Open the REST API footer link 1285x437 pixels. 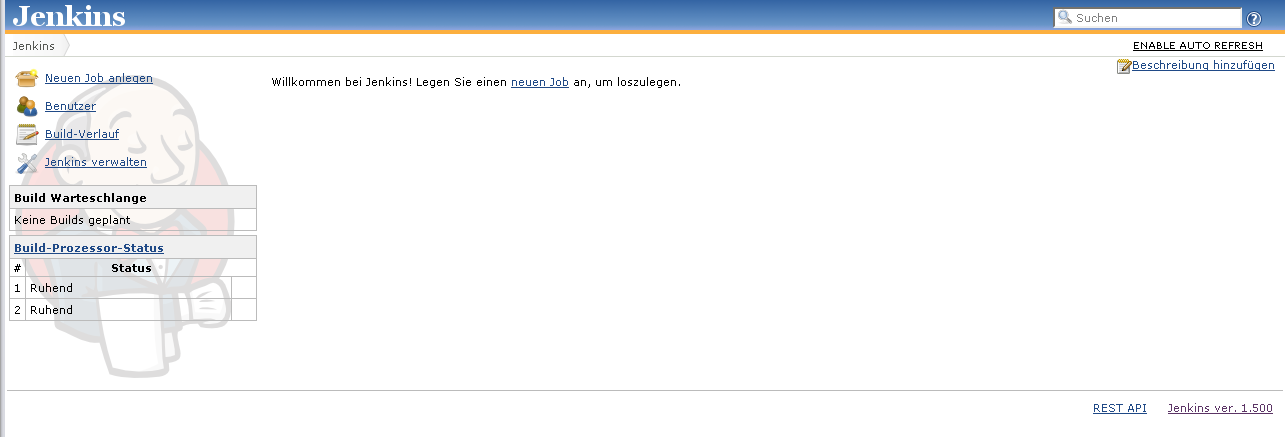coord(1119,408)
